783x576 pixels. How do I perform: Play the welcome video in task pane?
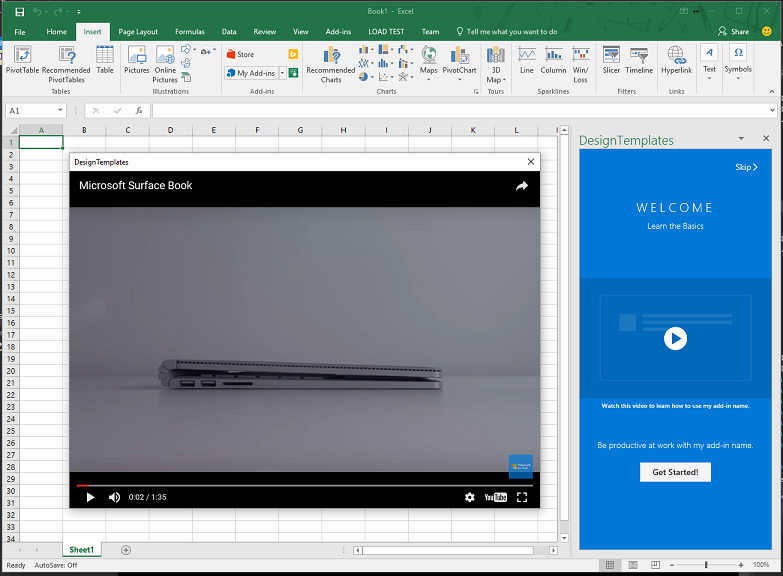click(675, 338)
